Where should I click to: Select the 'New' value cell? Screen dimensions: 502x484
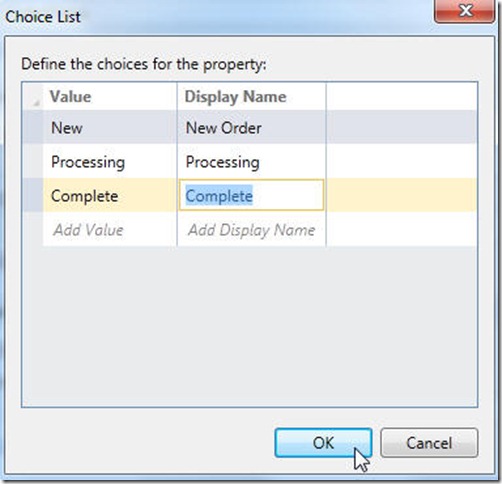click(x=110, y=127)
